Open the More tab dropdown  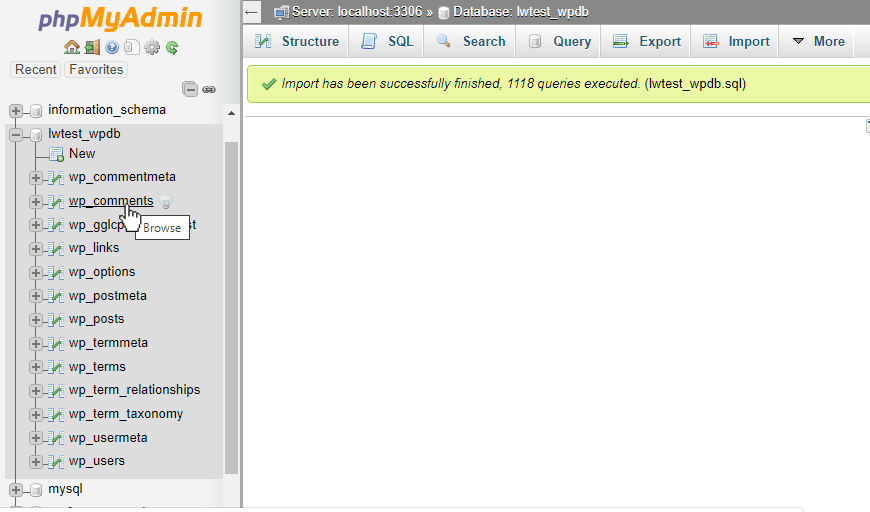[818, 41]
